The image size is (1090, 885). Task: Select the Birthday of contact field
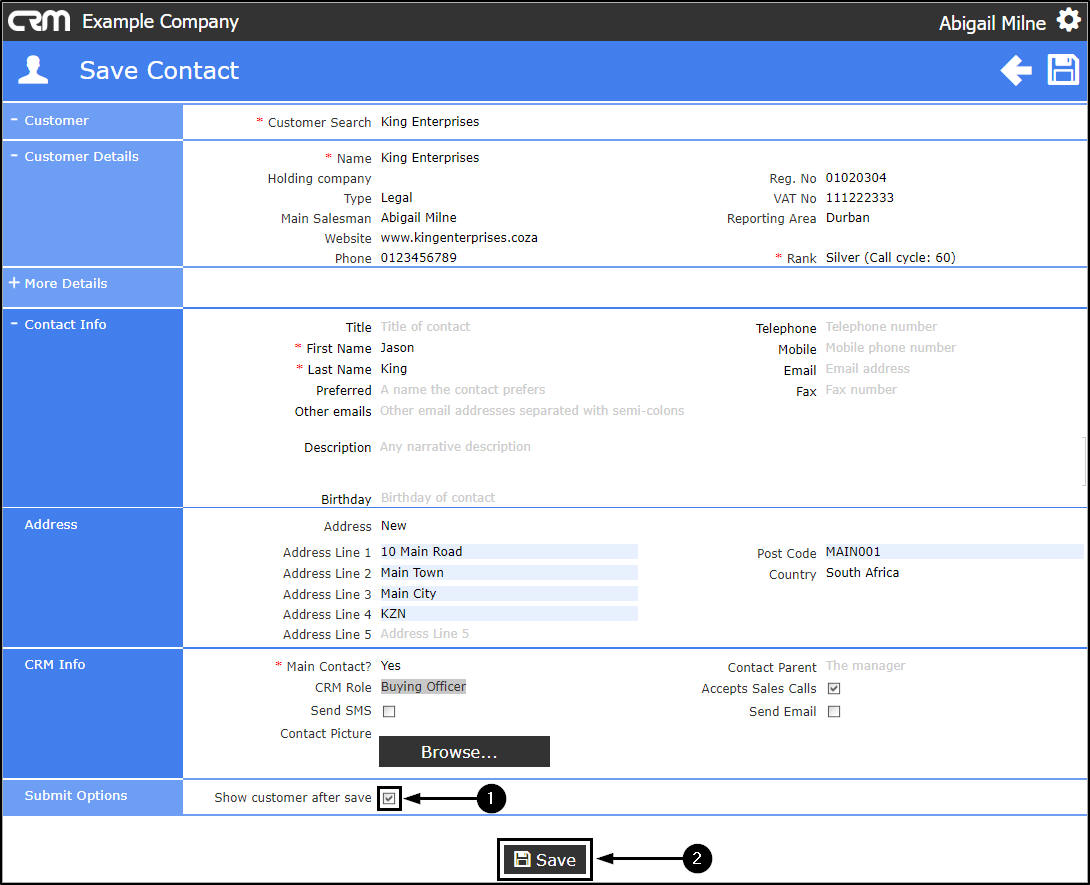(x=438, y=498)
